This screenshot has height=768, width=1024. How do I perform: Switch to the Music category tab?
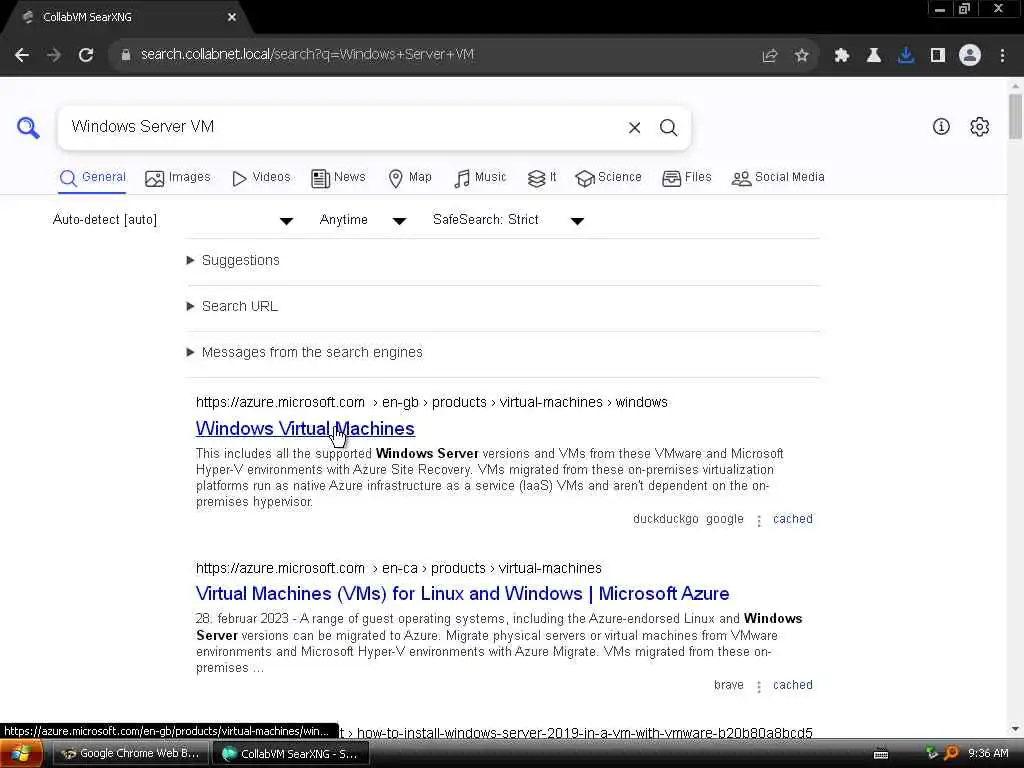tap(481, 178)
